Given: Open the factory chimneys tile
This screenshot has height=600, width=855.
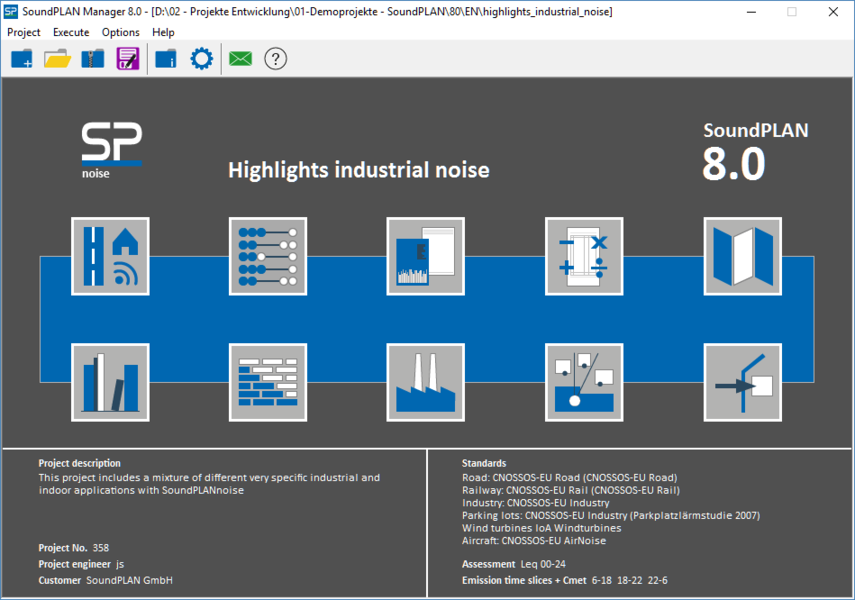Looking at the screenshot, I should click(426, 382).
